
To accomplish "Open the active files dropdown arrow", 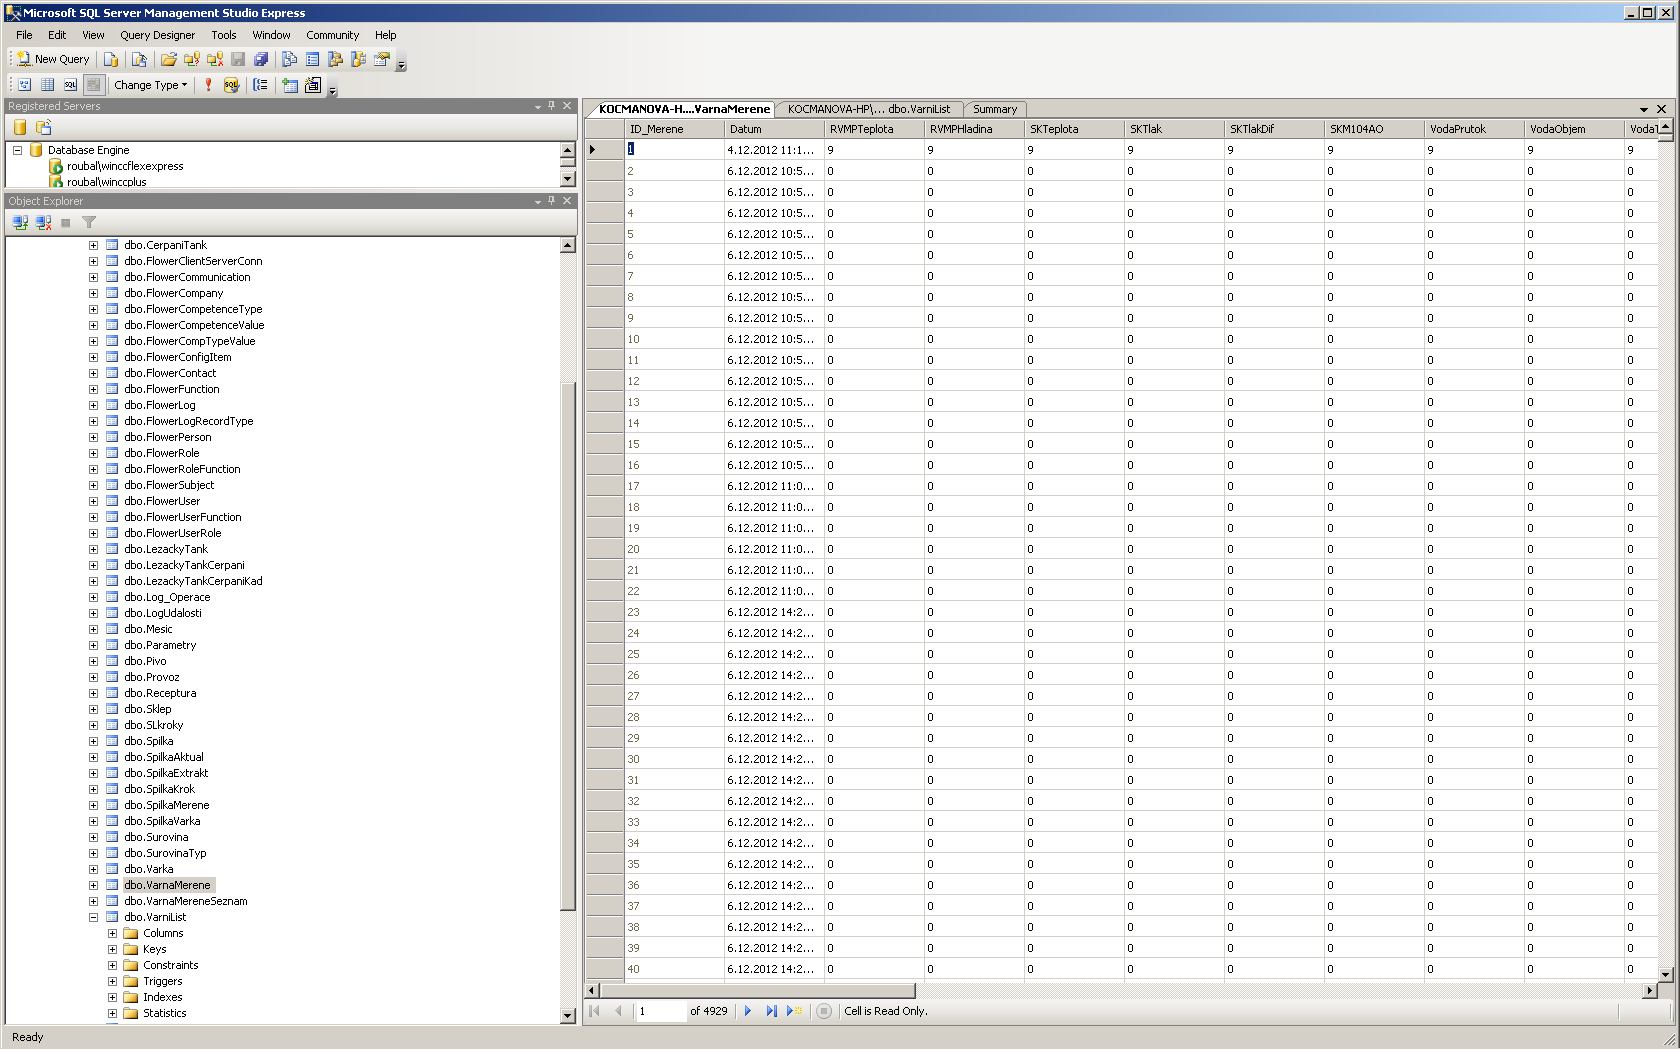I will click(x=1644, y=109).
